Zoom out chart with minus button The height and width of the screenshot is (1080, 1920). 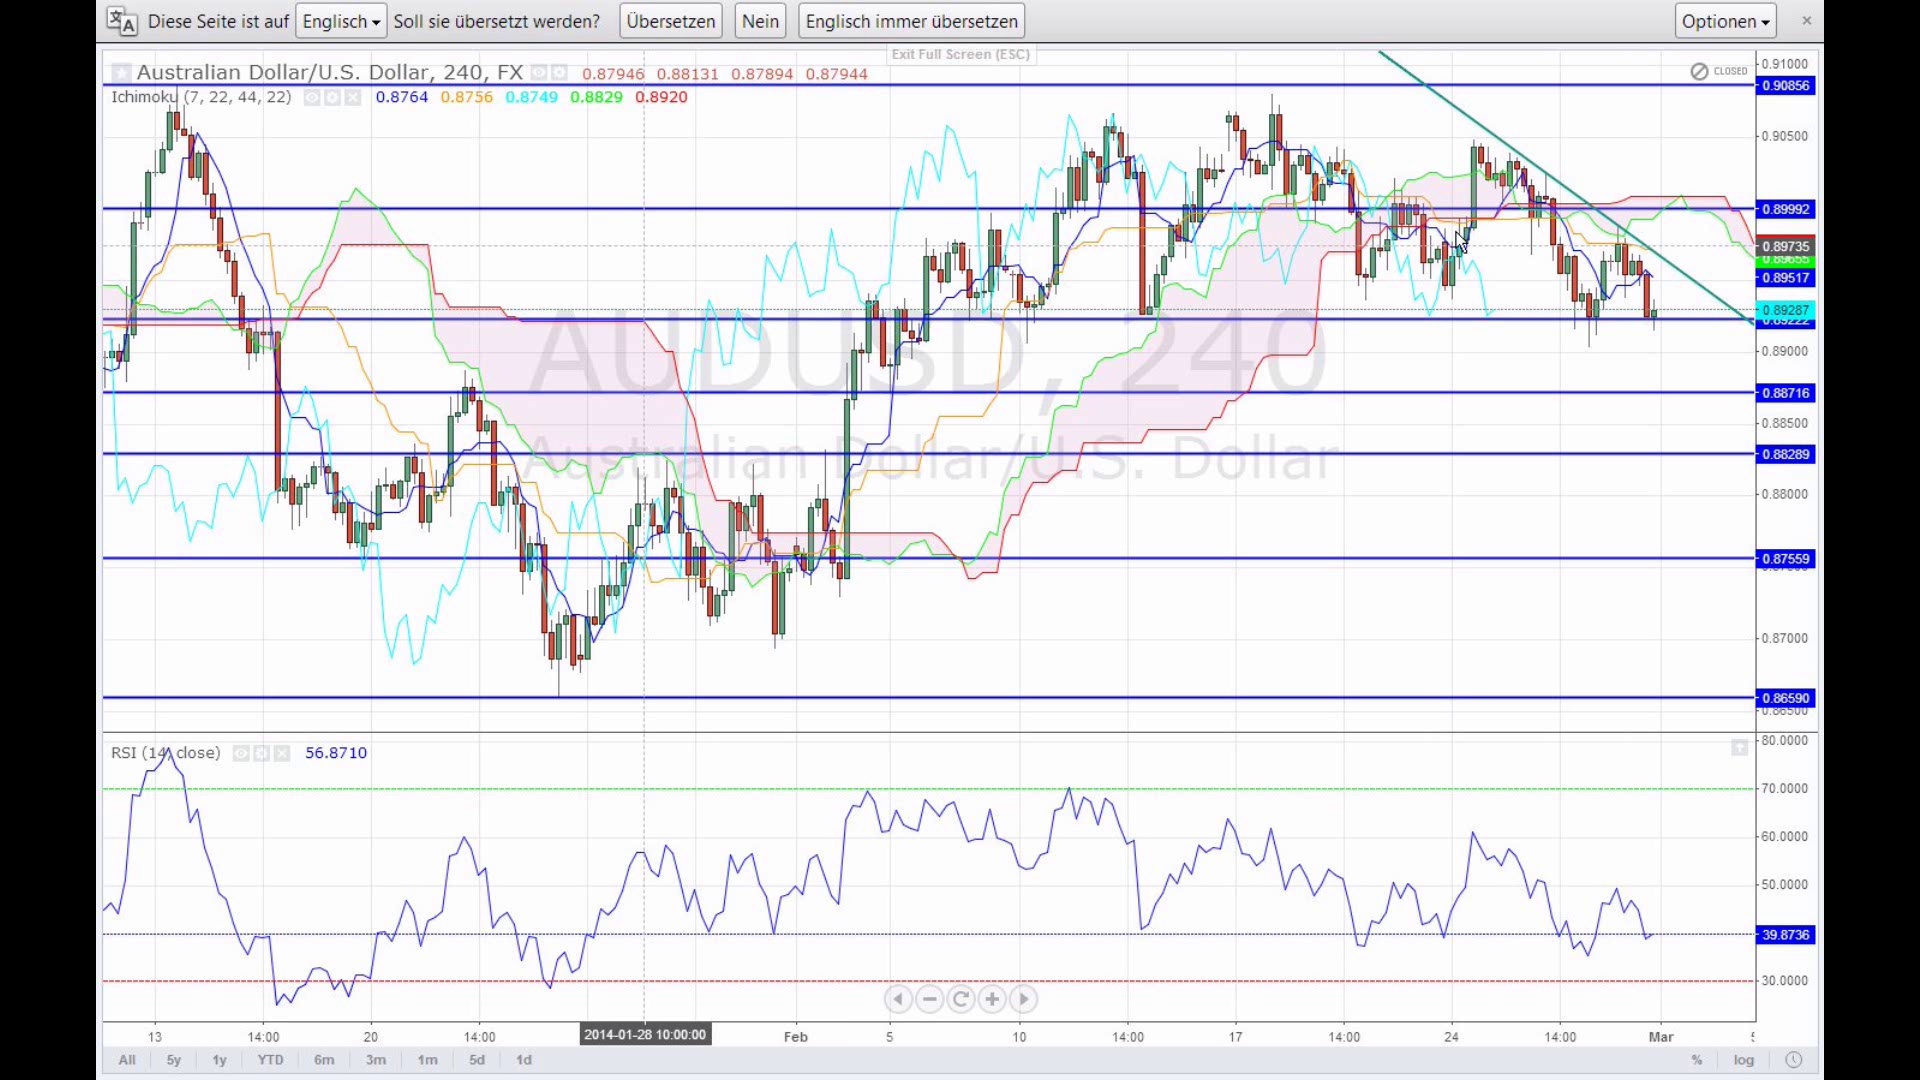pos(930,999)
